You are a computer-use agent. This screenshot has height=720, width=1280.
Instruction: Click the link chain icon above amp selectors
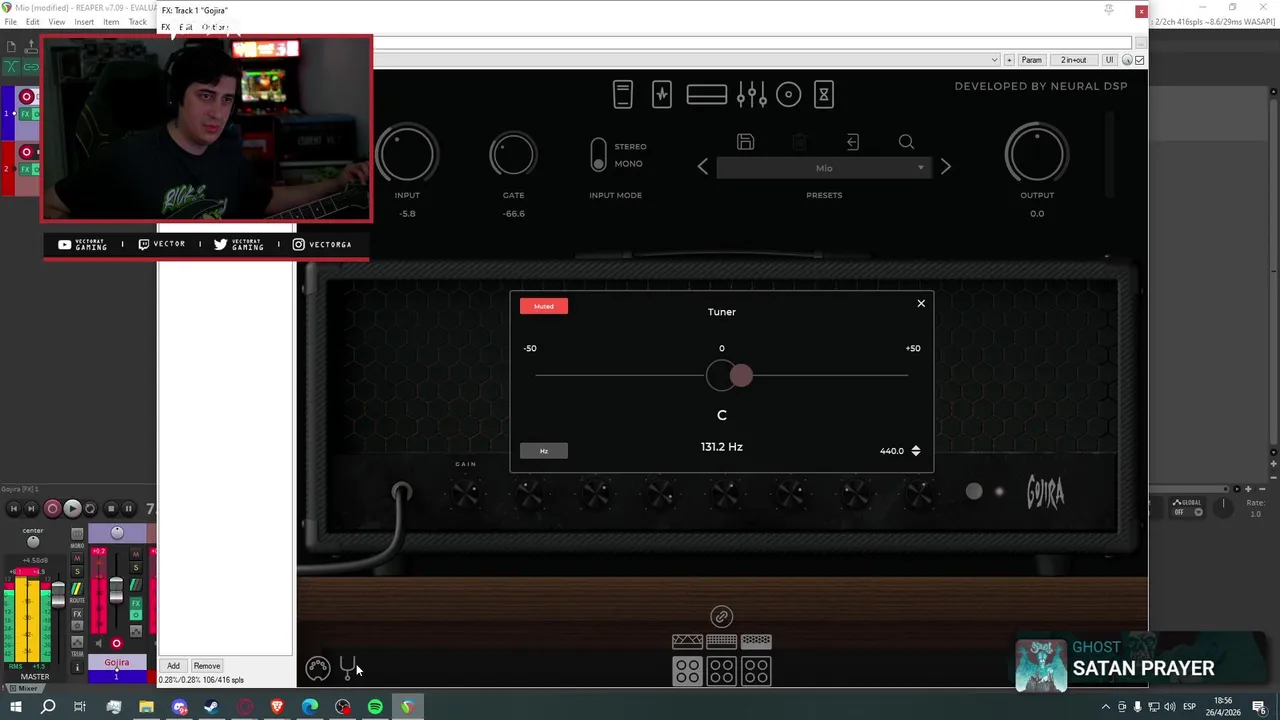pyautogui.click(x=721, y=616)
